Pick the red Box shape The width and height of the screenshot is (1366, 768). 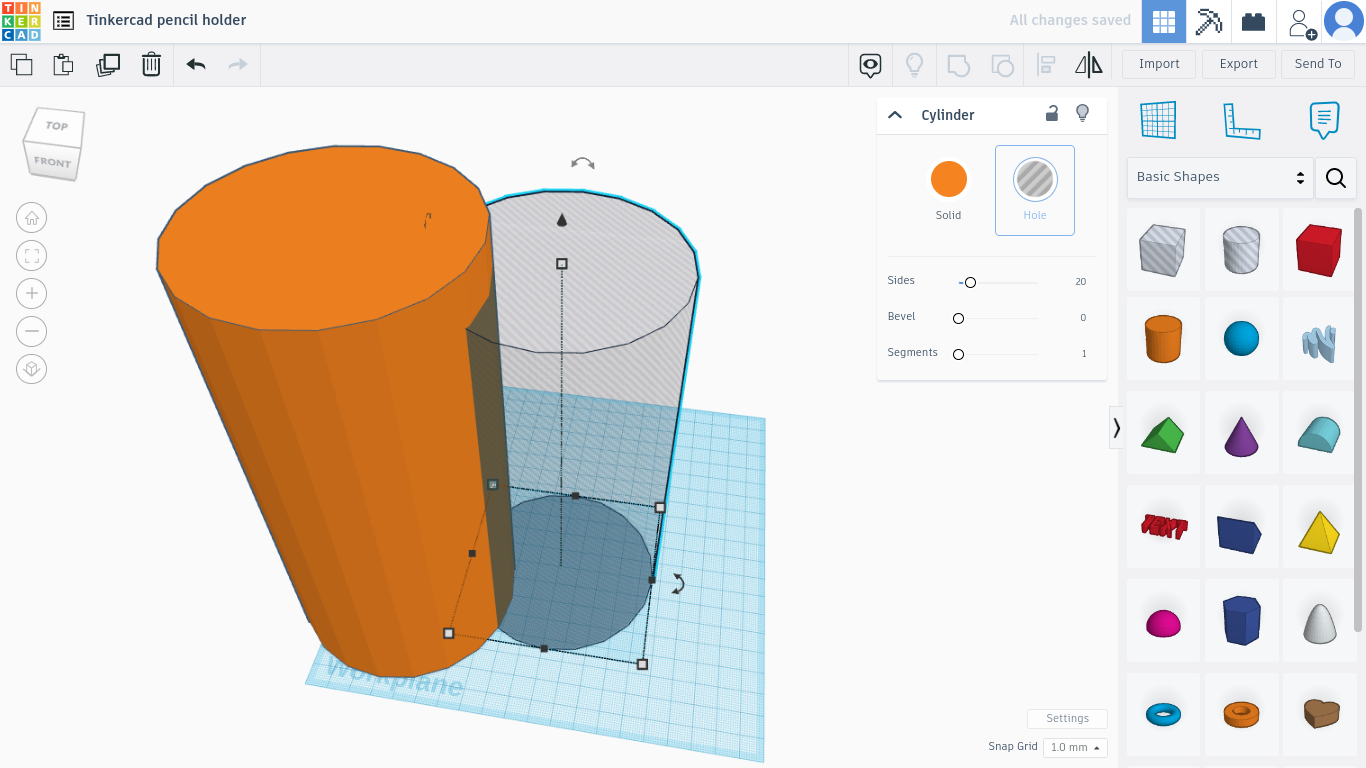pos(1319,249)
